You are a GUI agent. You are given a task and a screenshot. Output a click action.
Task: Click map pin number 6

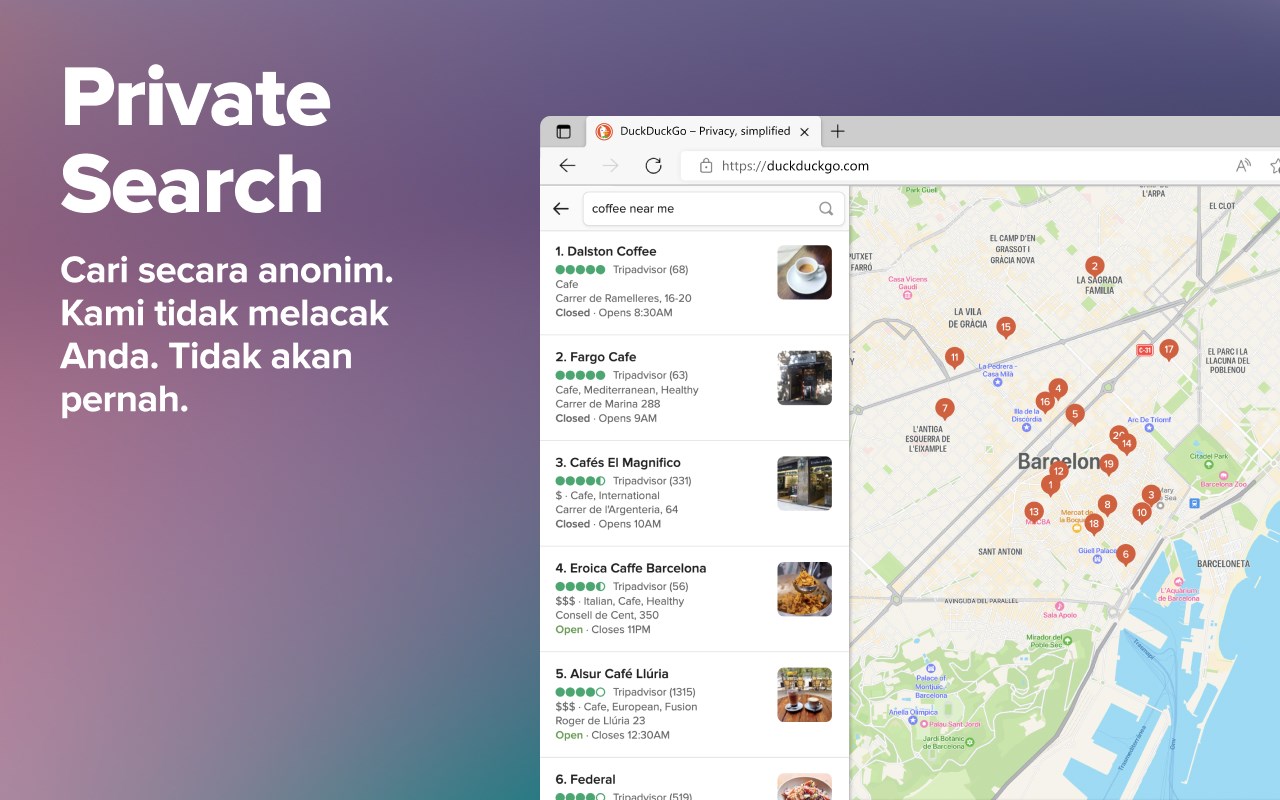[x=1125, y=555]
